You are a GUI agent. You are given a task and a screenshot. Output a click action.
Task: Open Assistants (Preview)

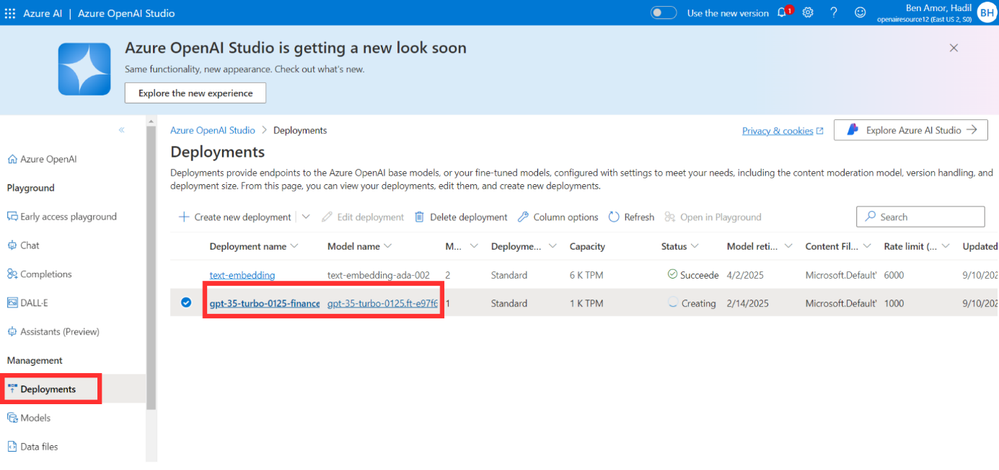tap(53, 332)
